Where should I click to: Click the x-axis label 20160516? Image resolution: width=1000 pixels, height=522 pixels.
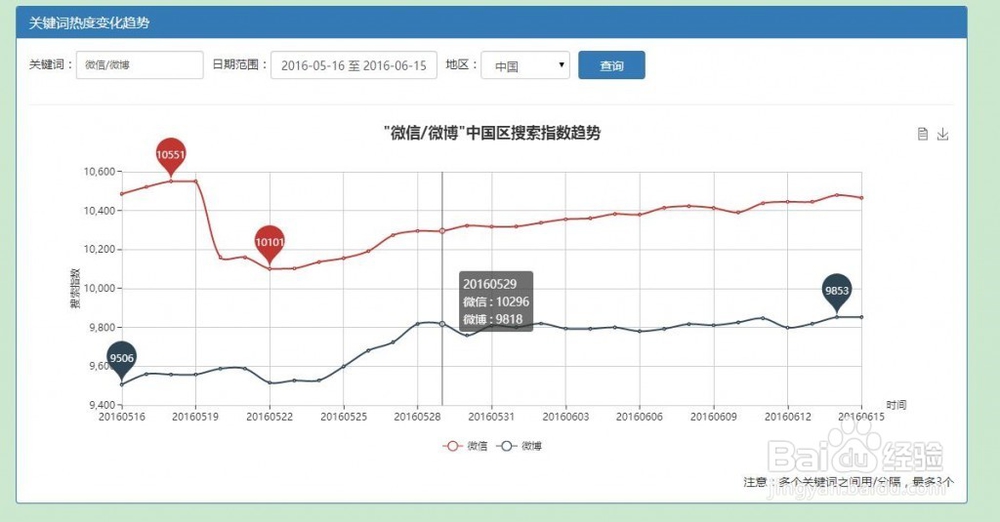coord(121,417)
